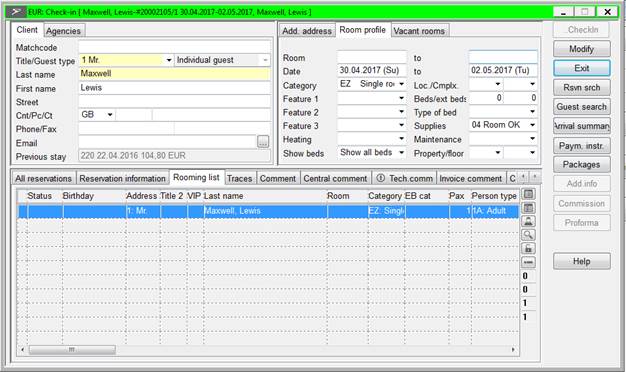The height and width of the screenshot is (372, 626).
Task: Click the Room number field in Room profile
Action: click(371, 57)
